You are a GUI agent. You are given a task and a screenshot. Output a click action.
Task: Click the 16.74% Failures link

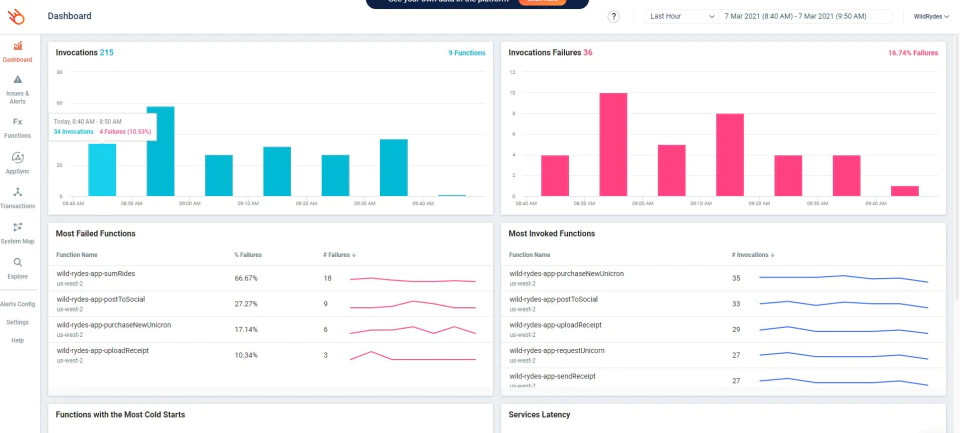[913, 53]
